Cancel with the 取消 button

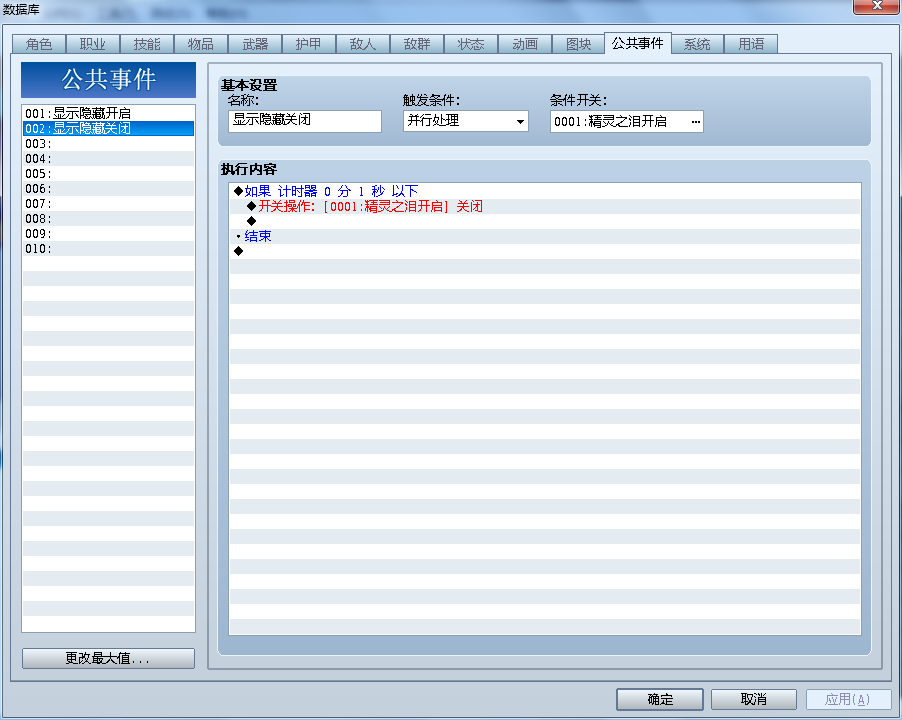754,699
